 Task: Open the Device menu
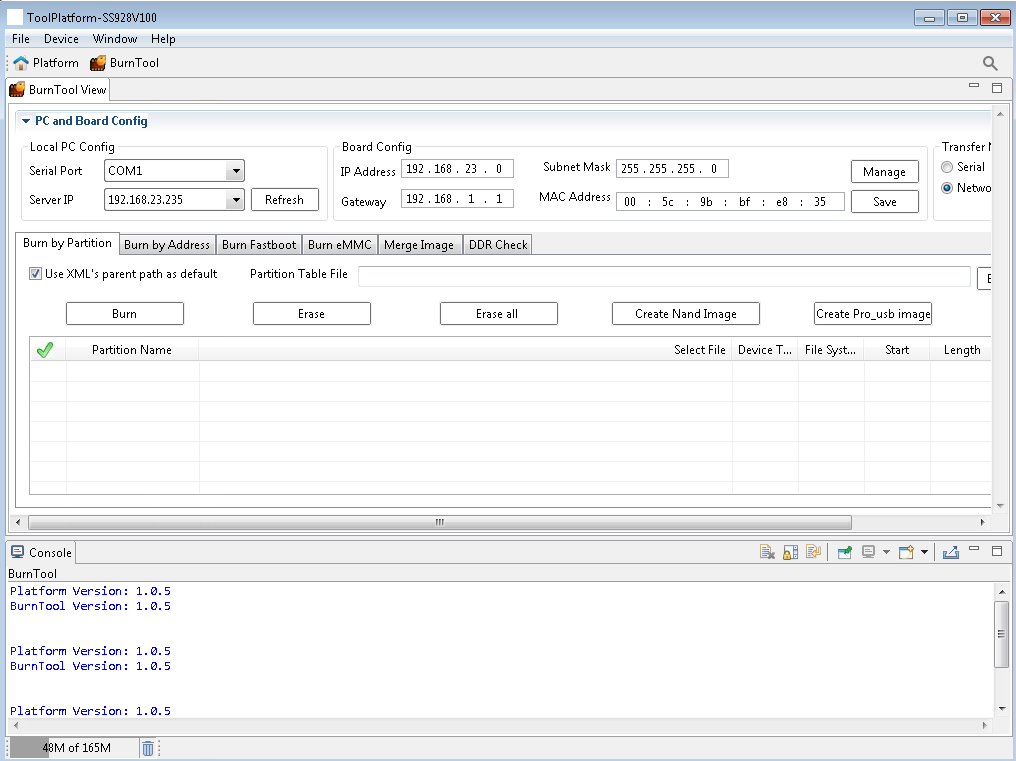[x=61, y=39]
